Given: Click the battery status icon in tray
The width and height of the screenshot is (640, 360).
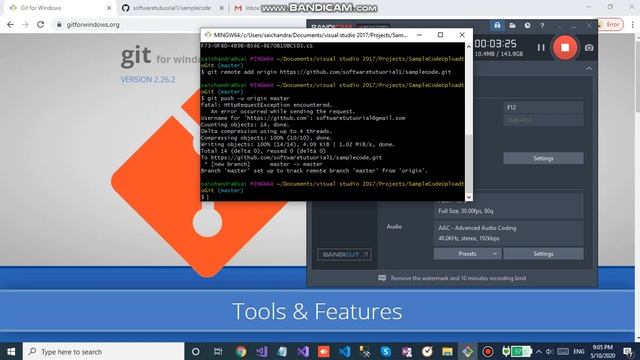Looking at the screenshot, I should pyautogui.click(x=522, y=351).
